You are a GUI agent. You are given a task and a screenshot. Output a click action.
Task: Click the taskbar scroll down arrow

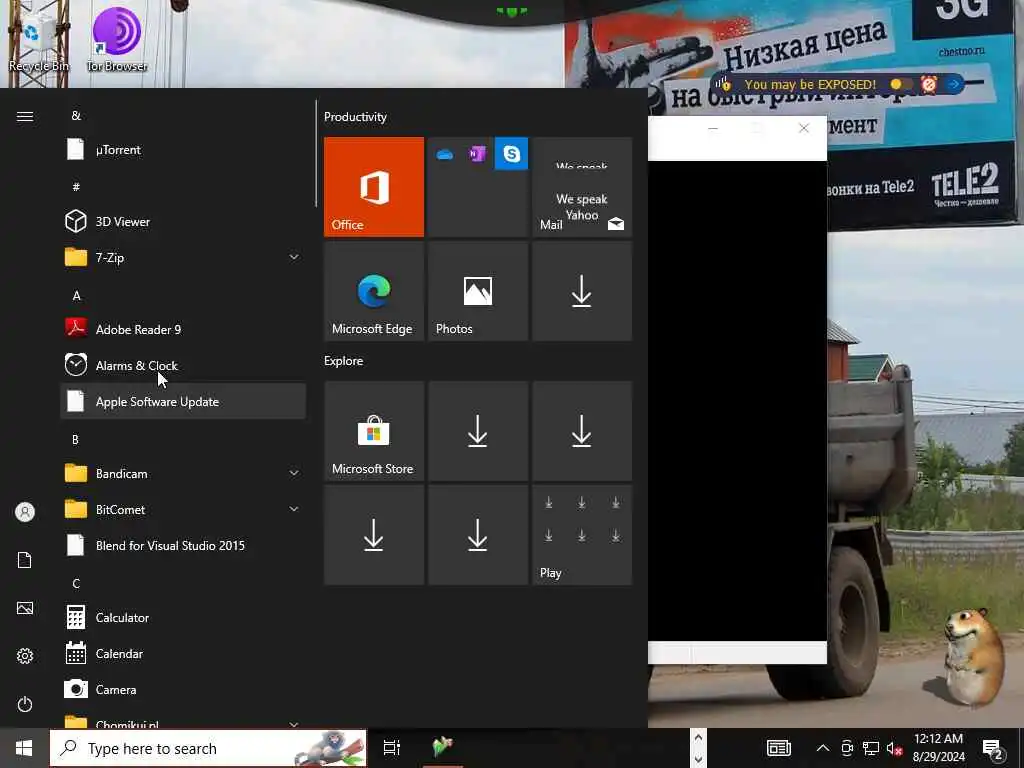tap(698, 759)
